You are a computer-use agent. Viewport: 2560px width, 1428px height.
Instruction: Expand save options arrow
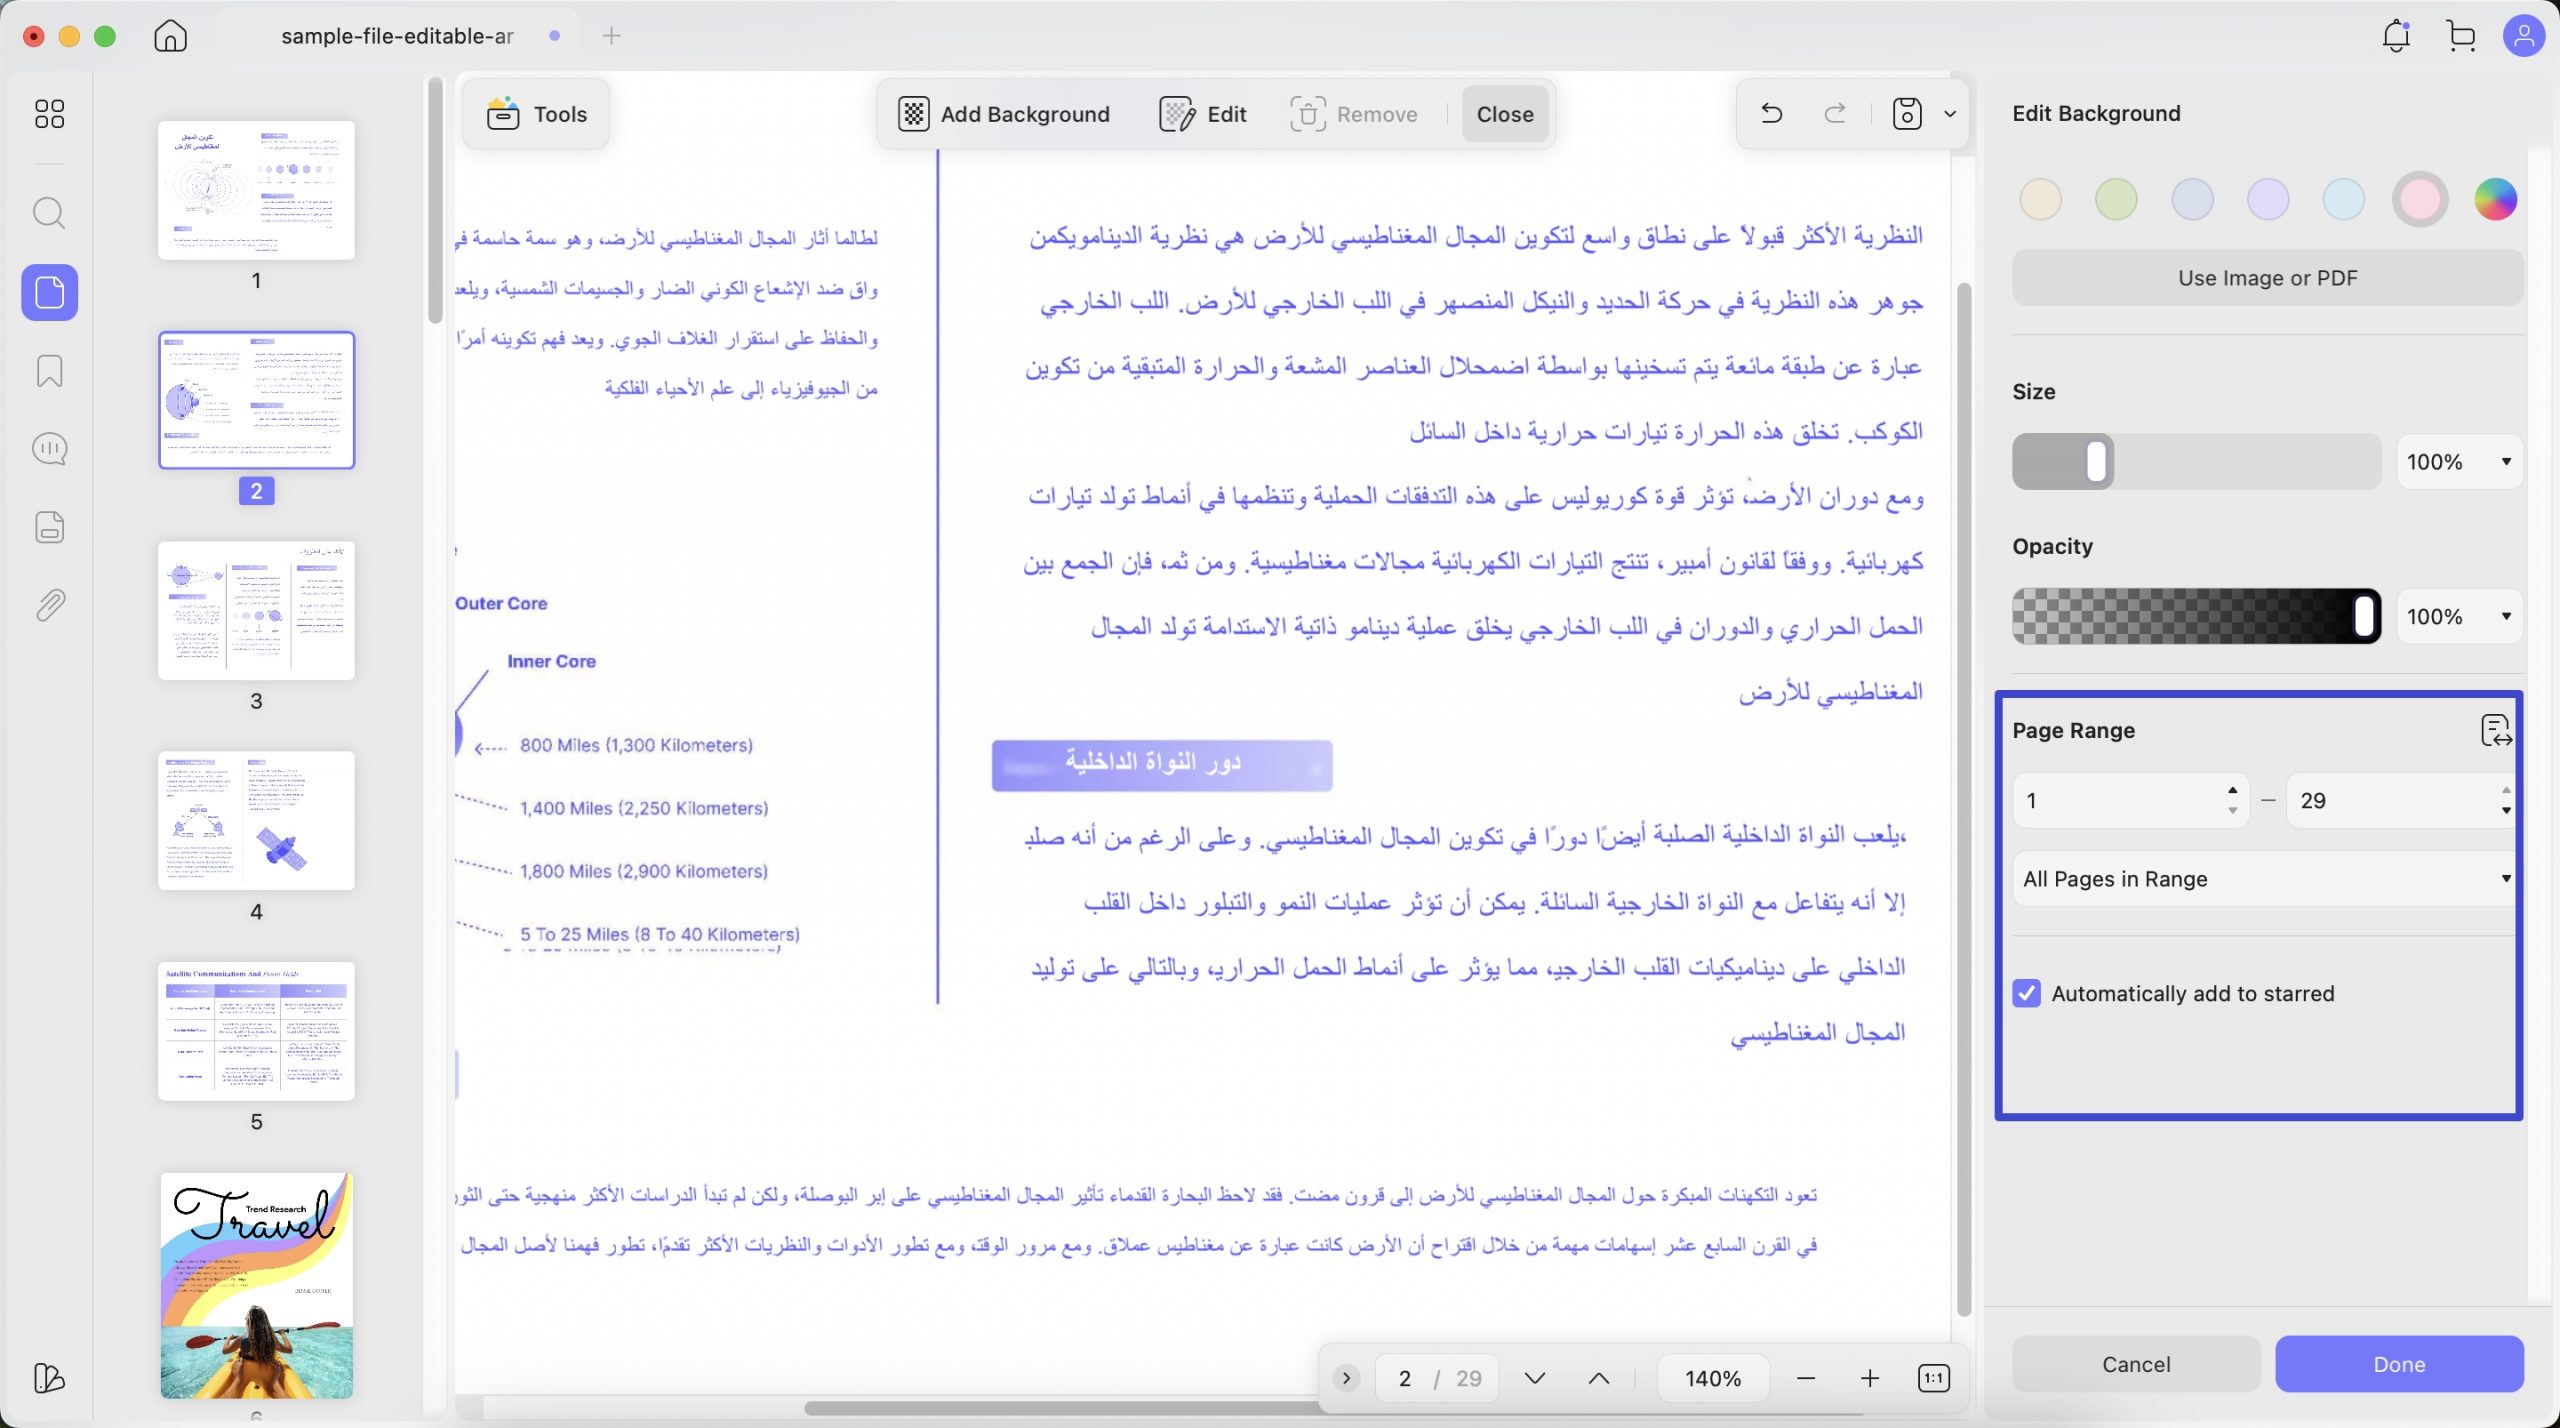click(x=1950, y=114)
